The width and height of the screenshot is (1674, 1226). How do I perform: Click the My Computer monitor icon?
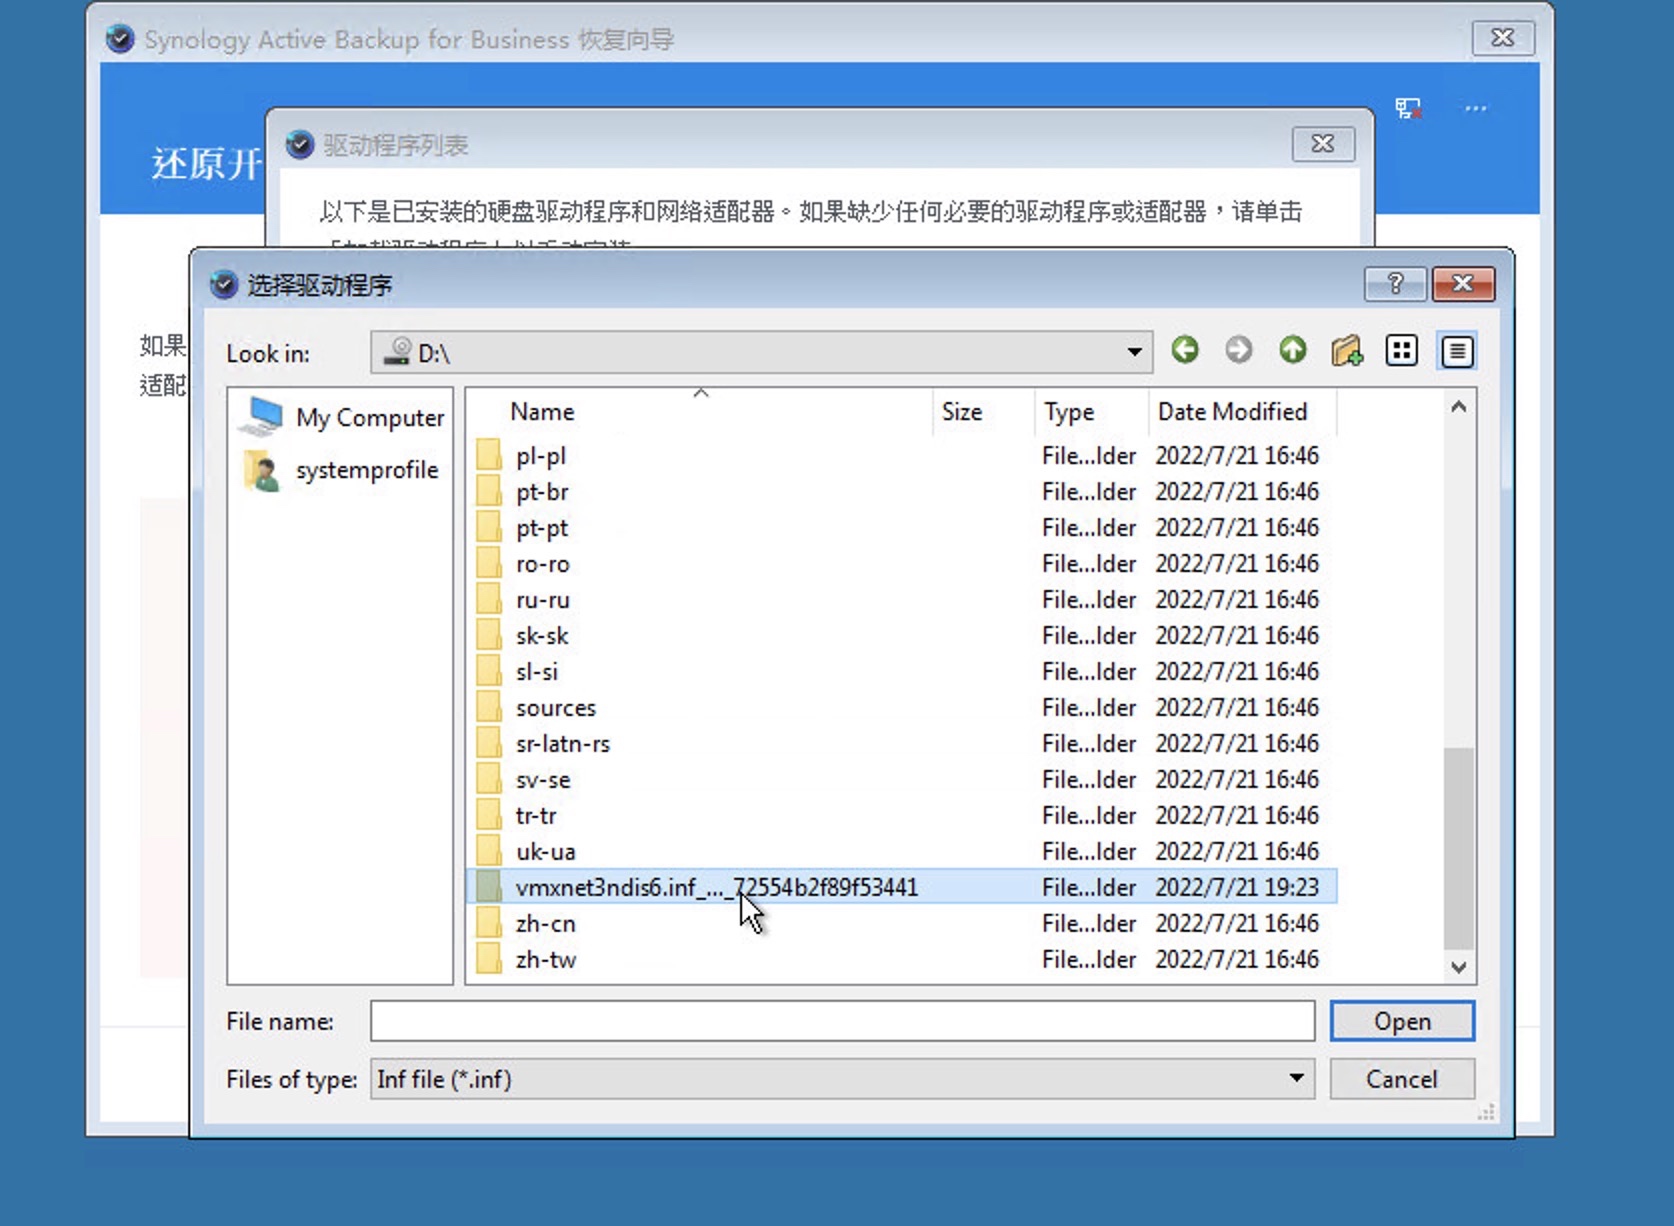pos(263,415)
